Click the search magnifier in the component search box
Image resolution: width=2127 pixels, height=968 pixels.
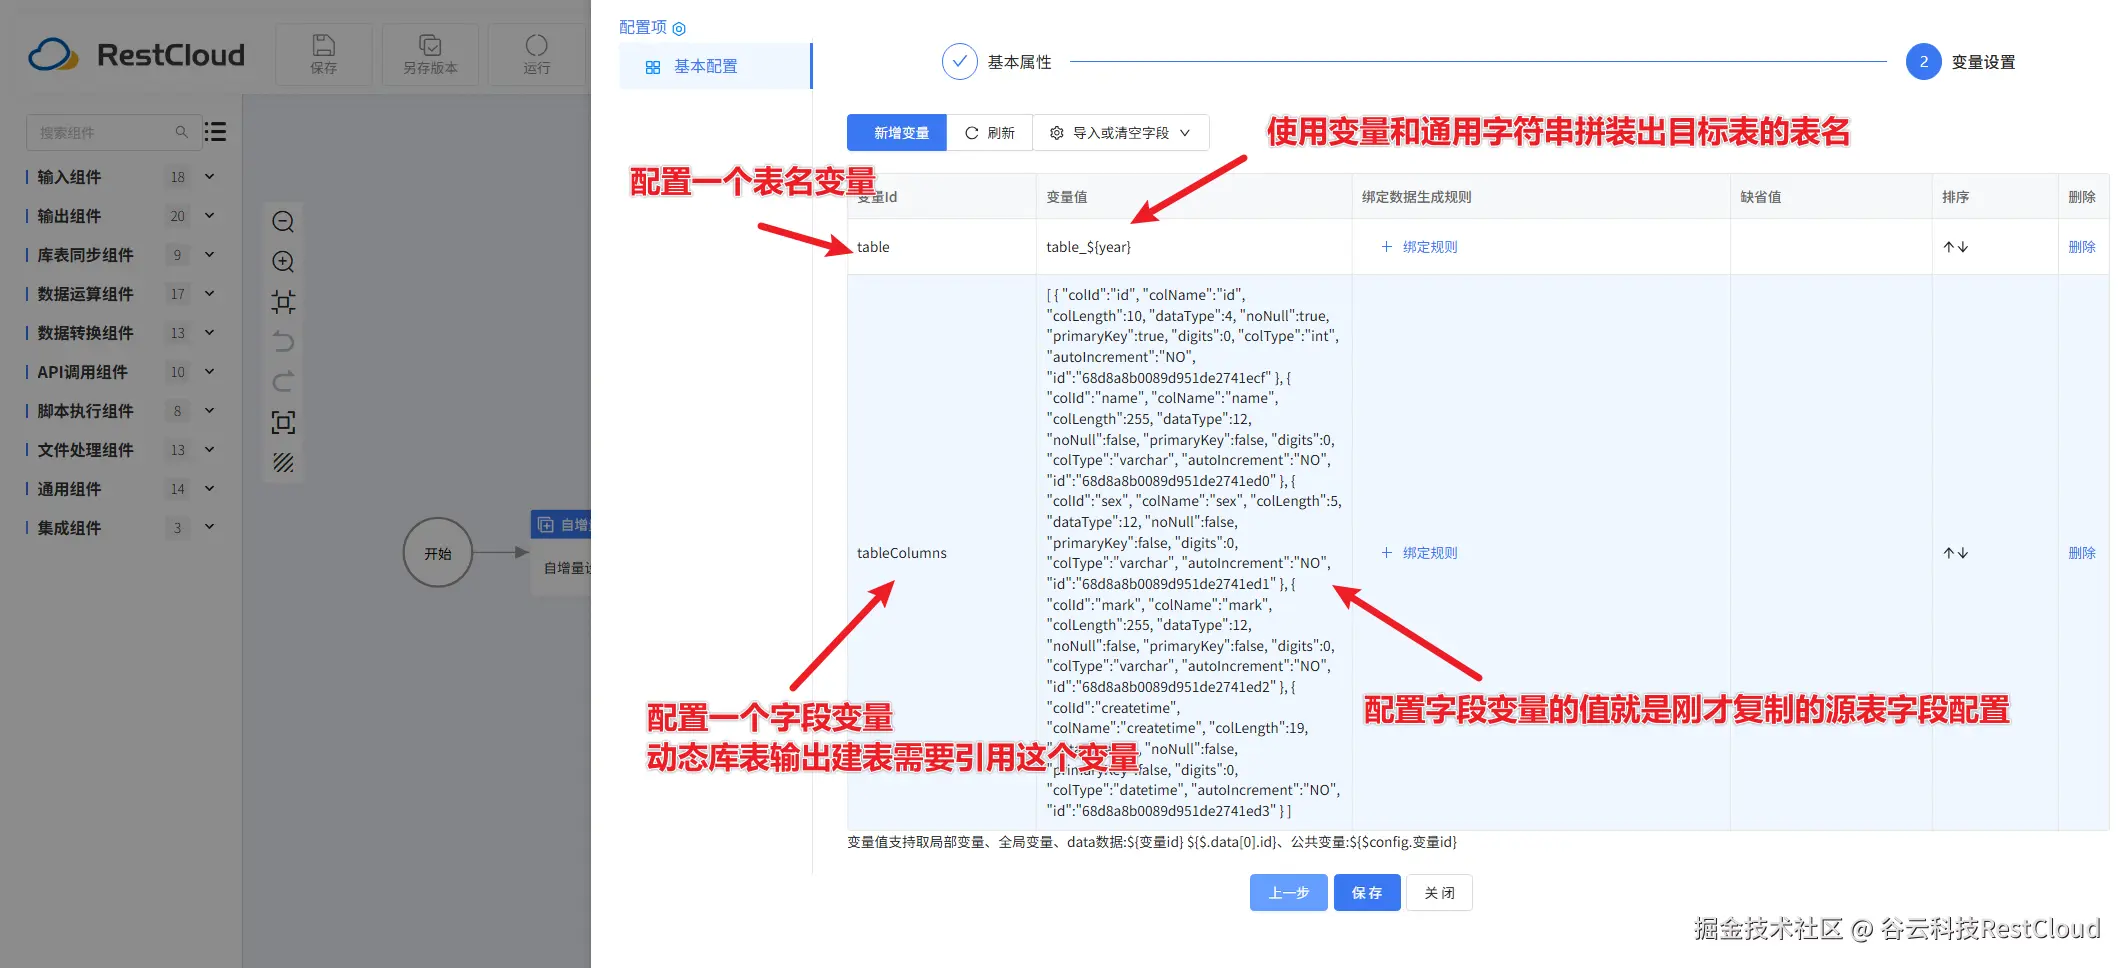[x=181, y=132]
